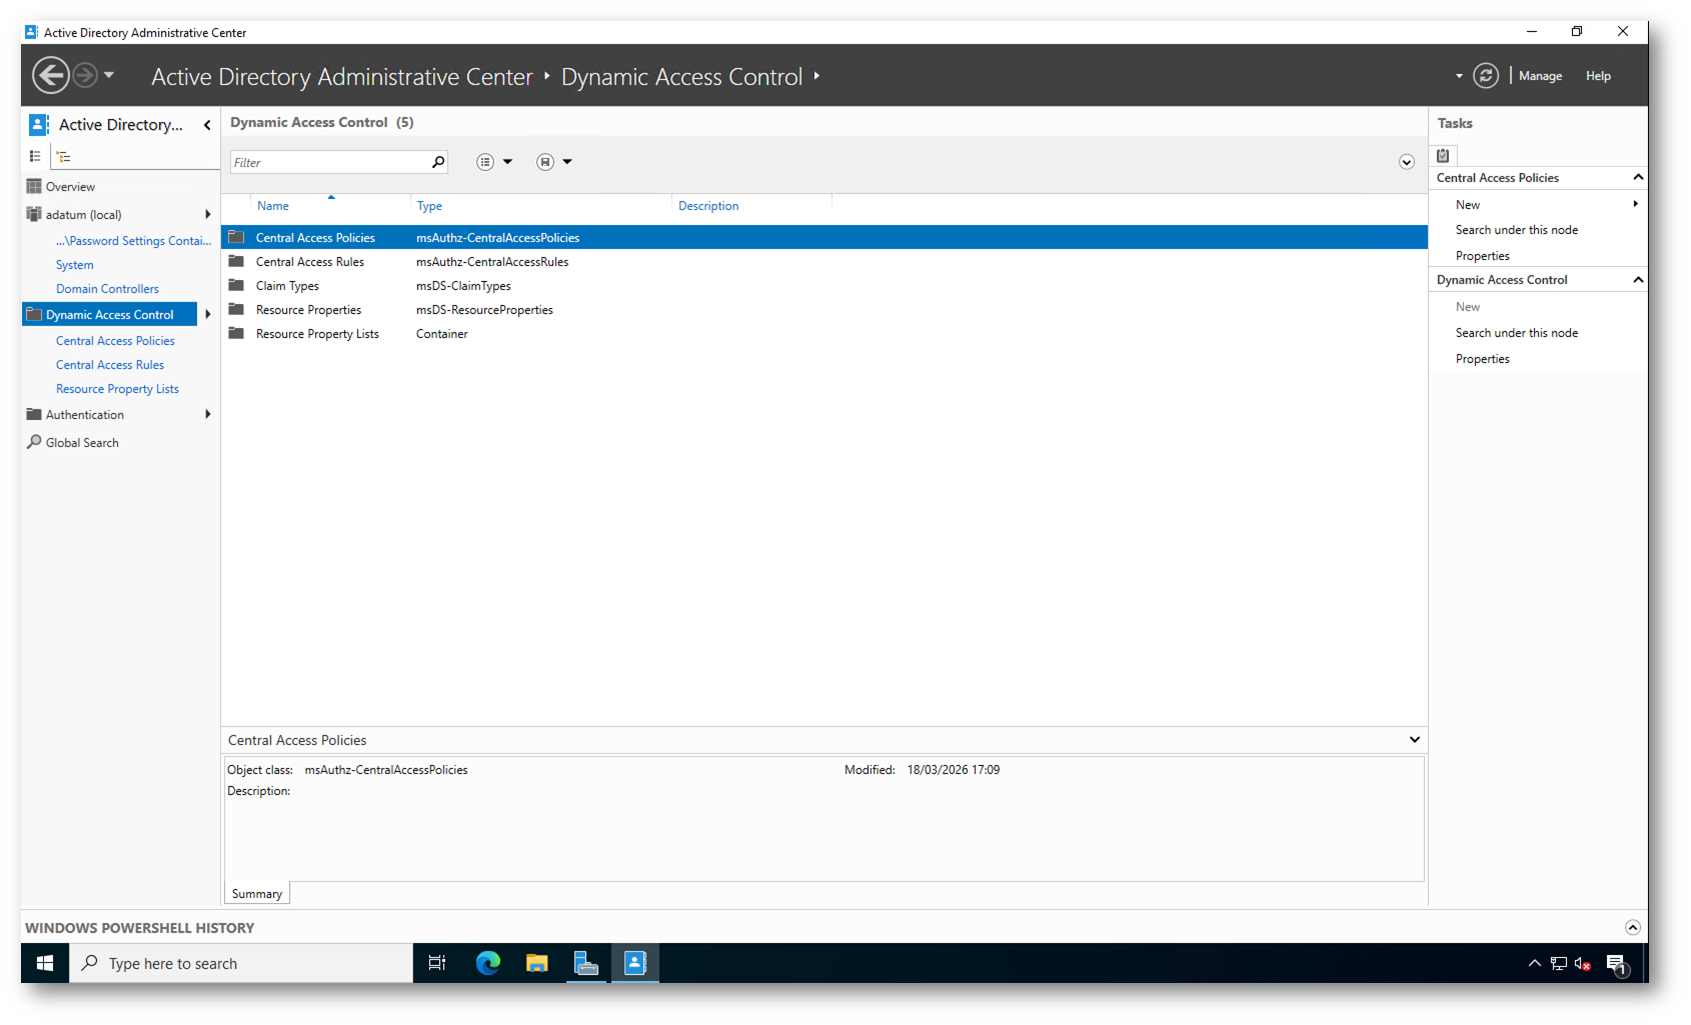Click the refresh icon in the header

point(1485,76)
